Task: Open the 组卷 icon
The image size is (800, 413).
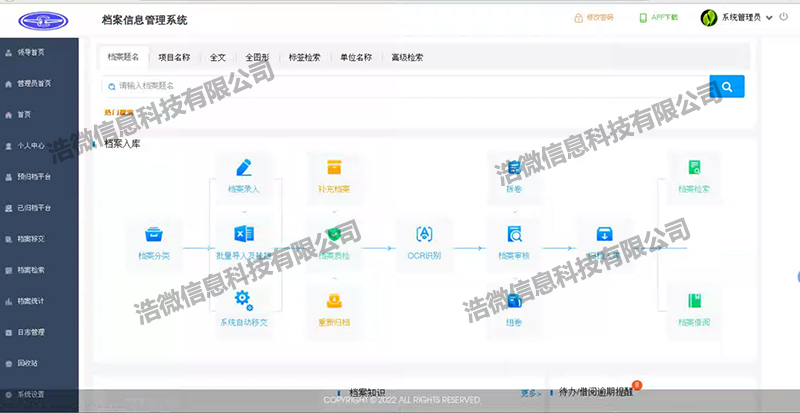Action: coord(514,301)
